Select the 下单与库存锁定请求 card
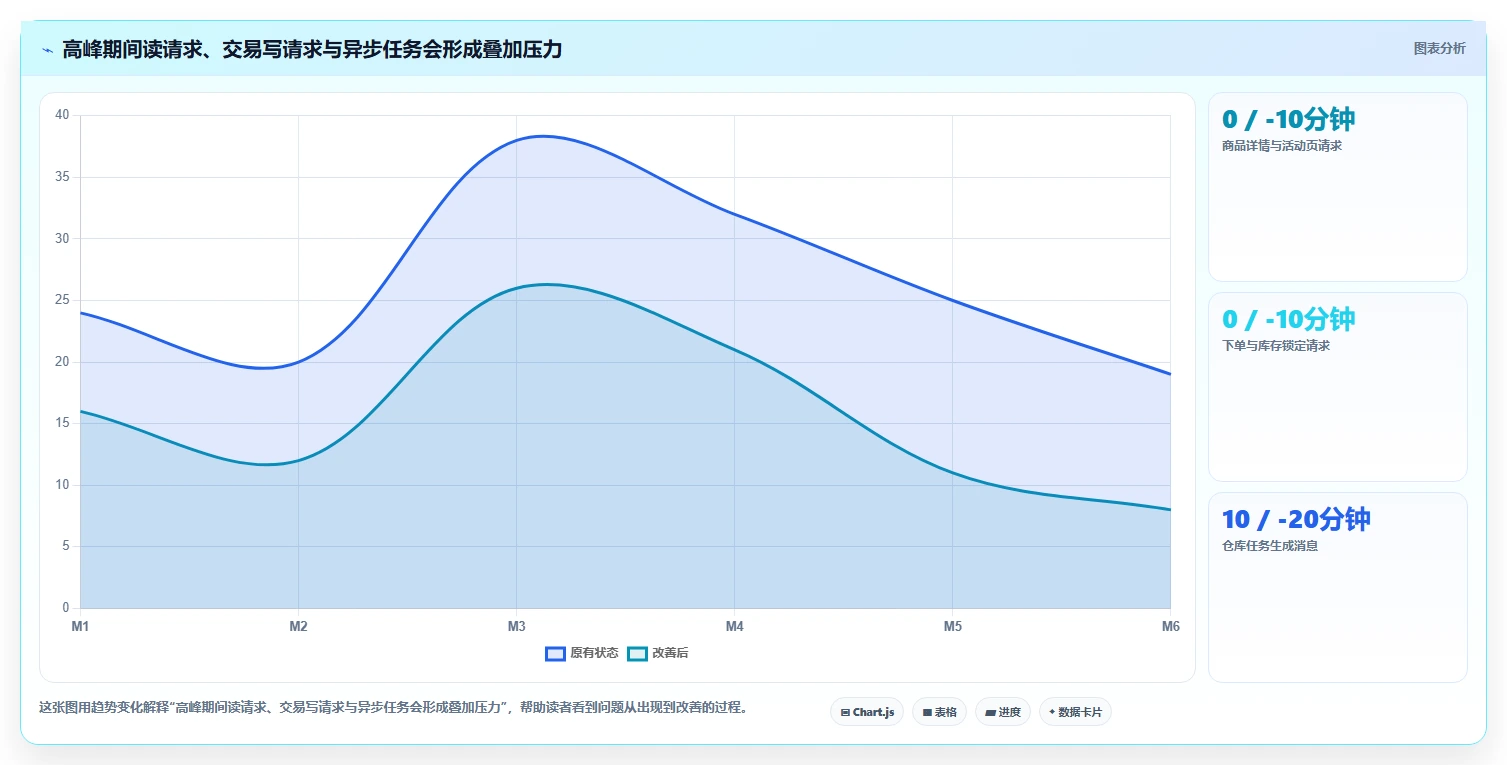1507x765 pixels. click(1338, 387)
